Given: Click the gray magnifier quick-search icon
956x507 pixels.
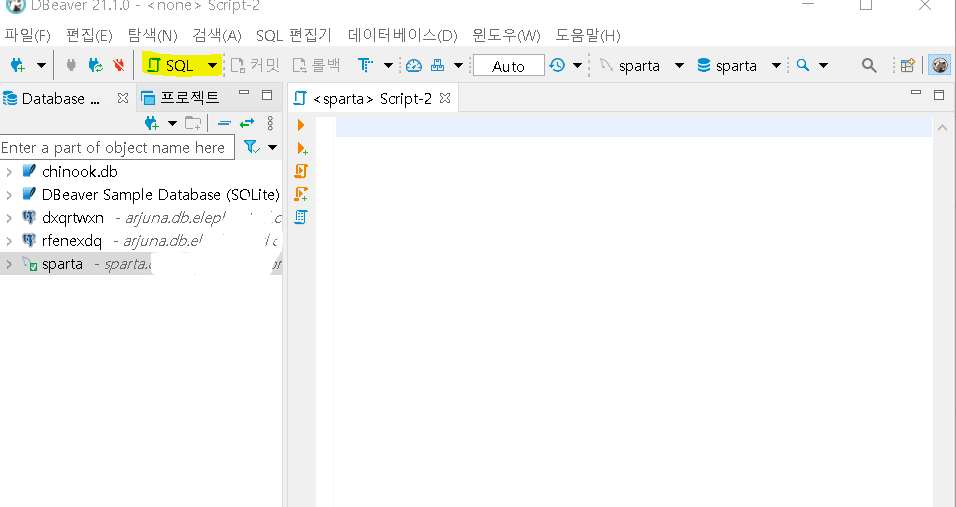Looking at the screenshot, I should coord(869,65).
